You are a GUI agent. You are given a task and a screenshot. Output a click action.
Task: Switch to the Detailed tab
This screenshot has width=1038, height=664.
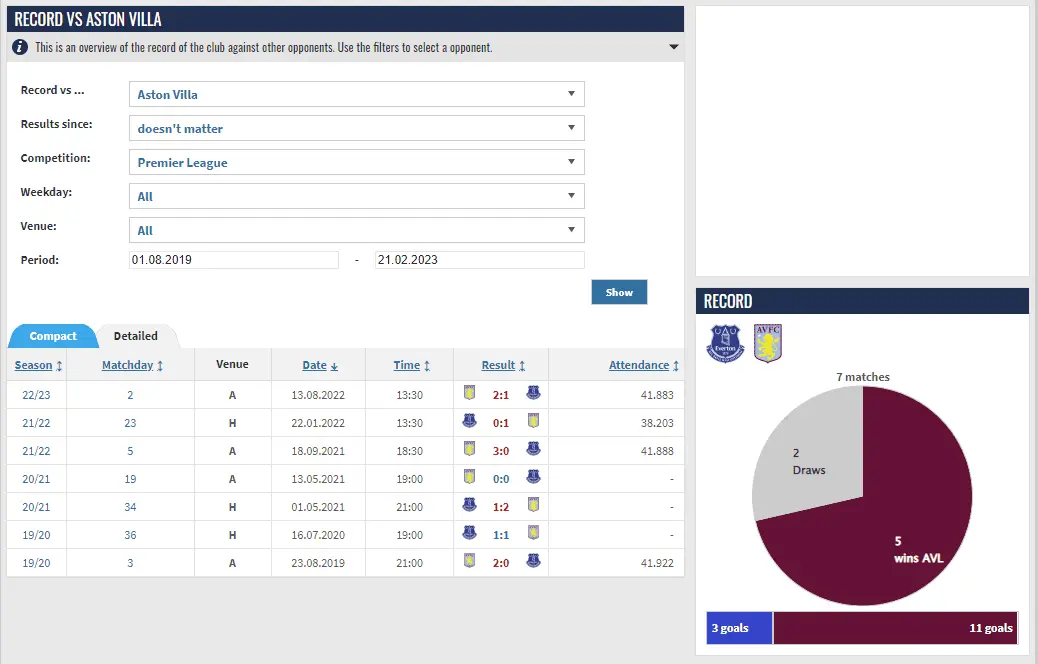136,337
